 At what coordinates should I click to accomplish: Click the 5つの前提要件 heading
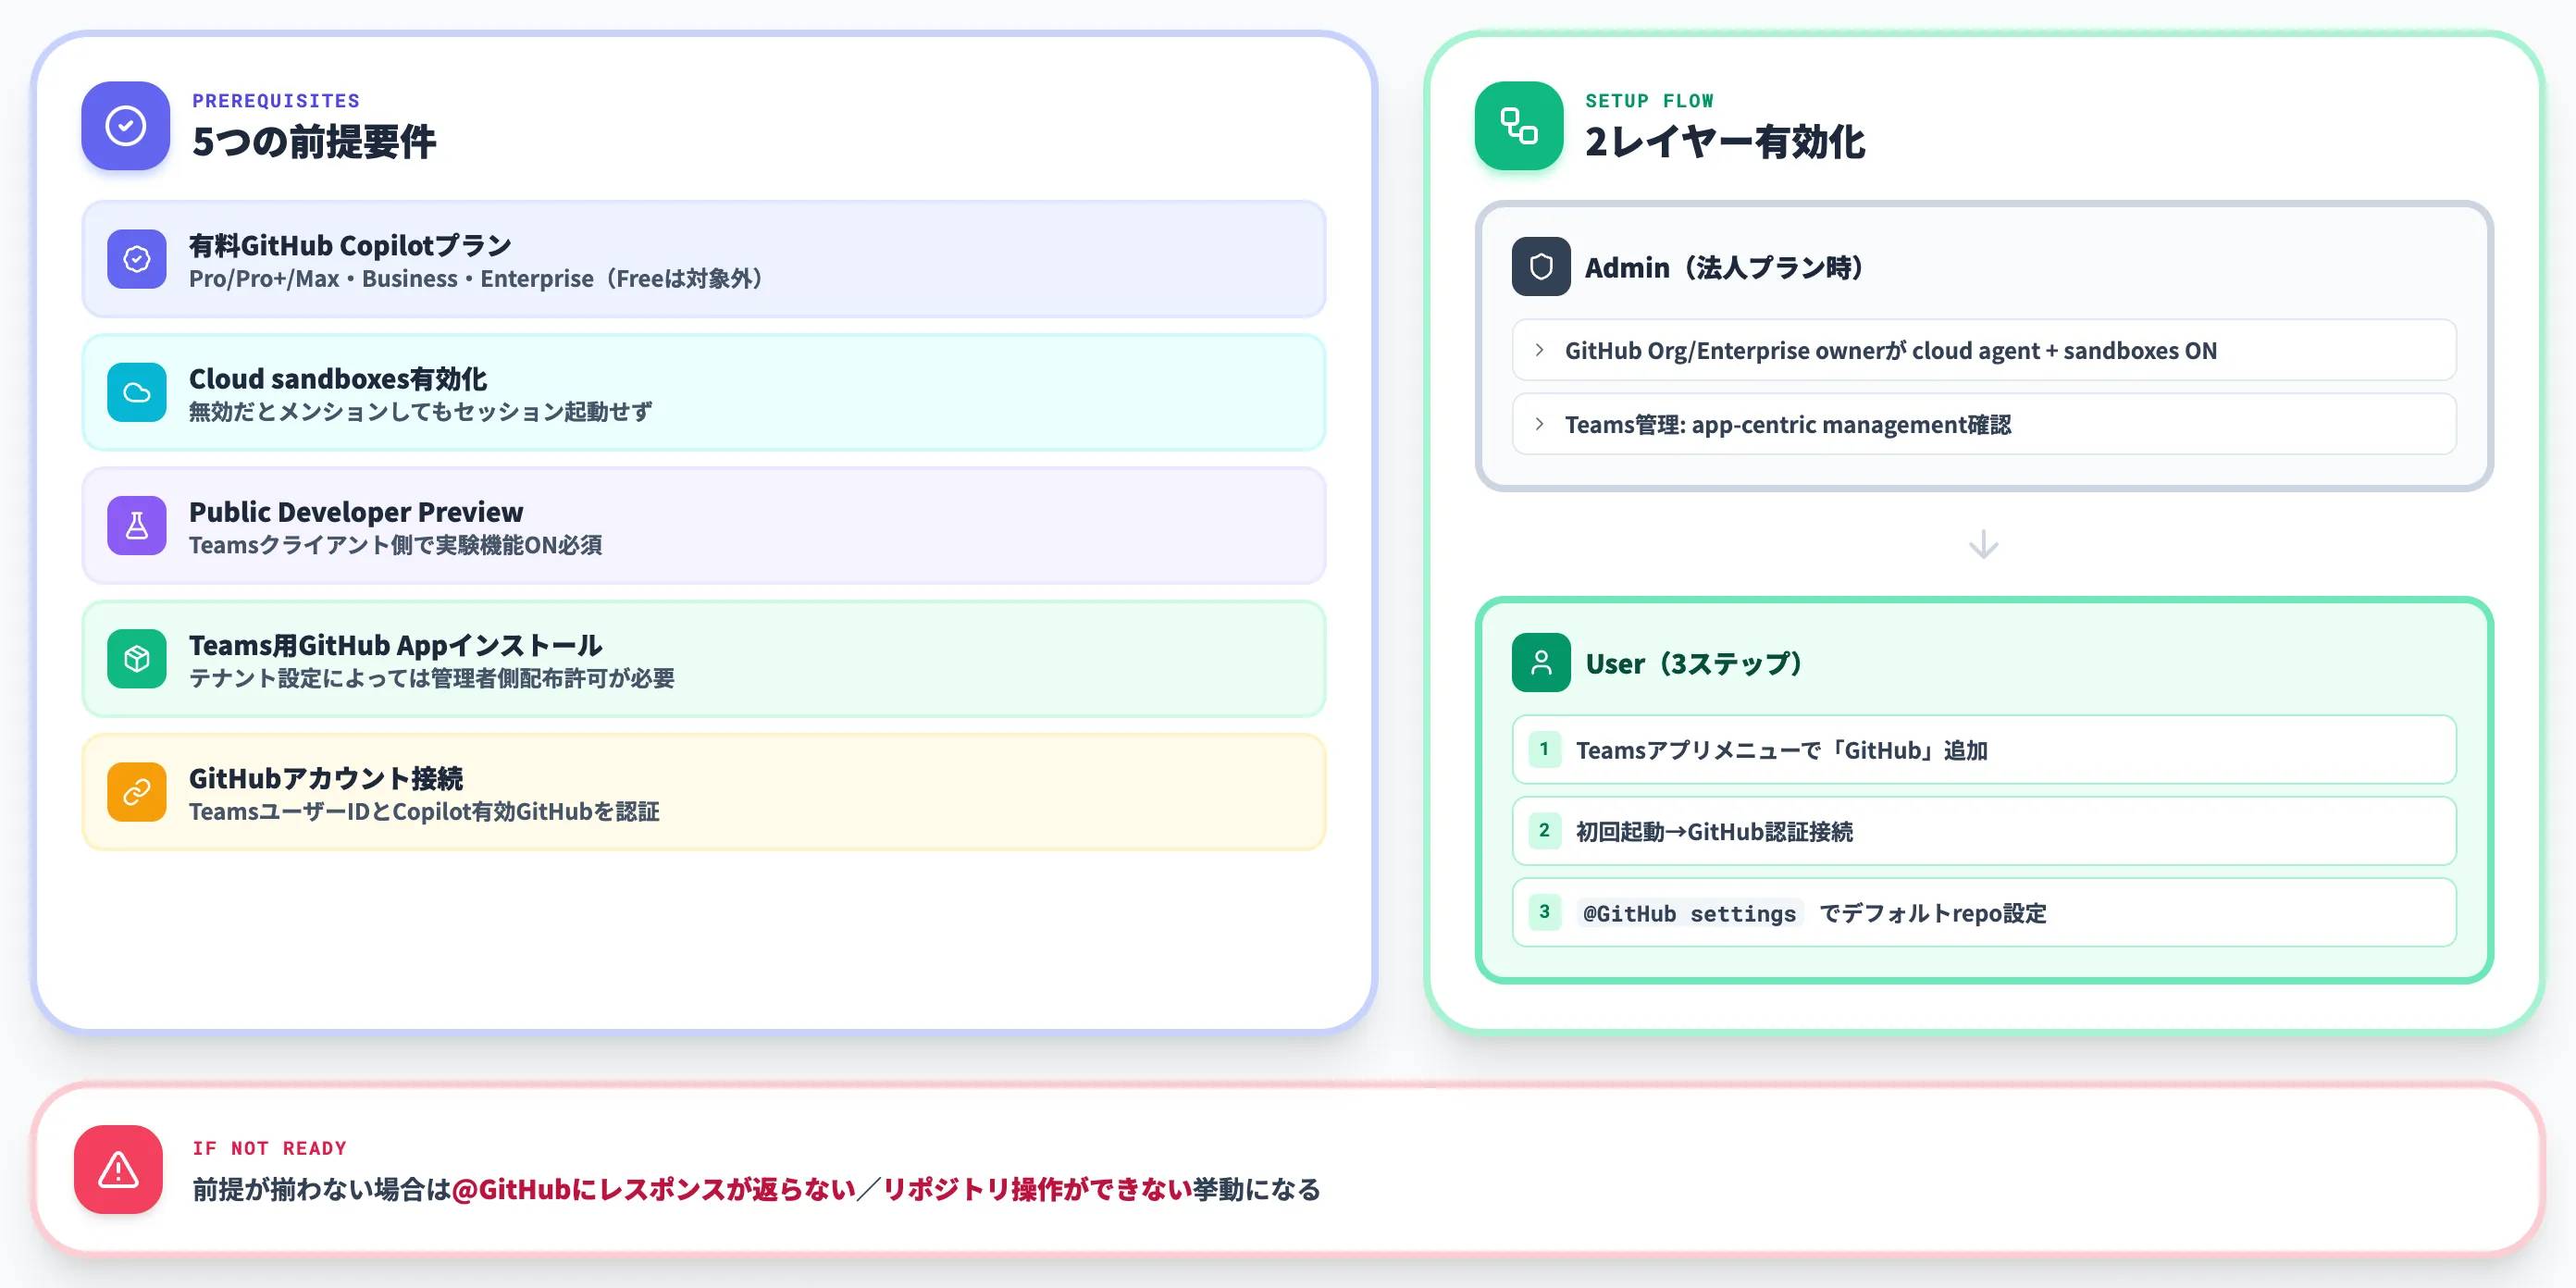[x=314, y=142]
